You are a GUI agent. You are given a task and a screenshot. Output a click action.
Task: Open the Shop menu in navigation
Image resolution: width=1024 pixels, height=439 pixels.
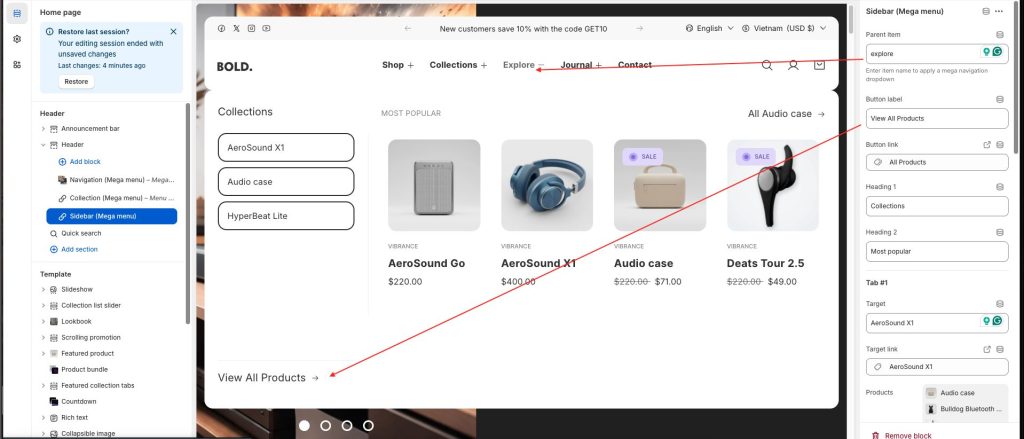(398, 65)
